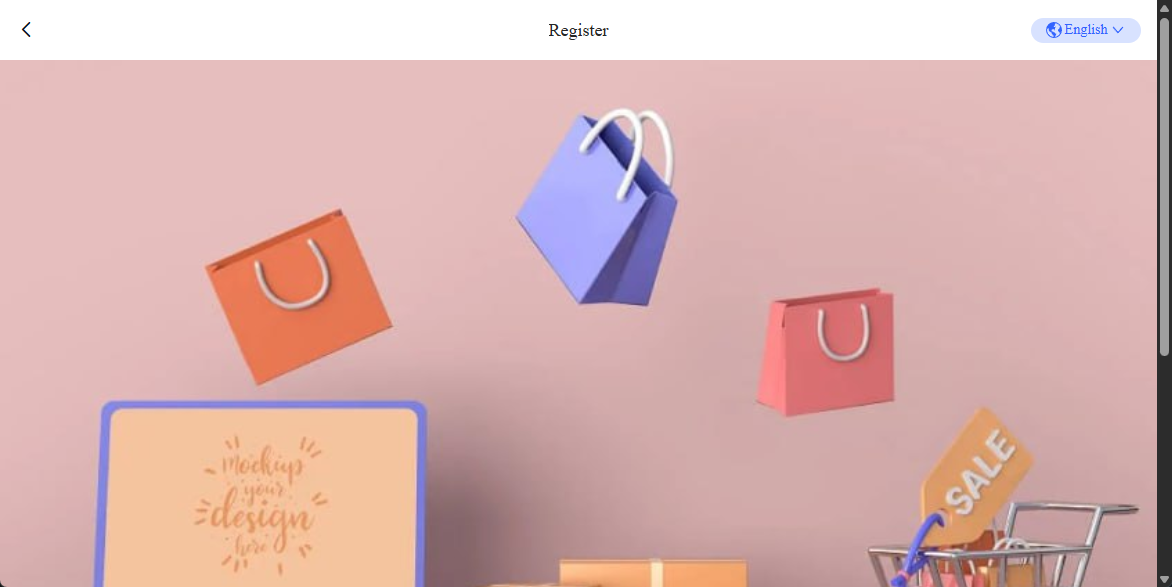Click the globe icon beside English
The width and height of the screenshot is (1172, 587).
tap(1054, 30)
